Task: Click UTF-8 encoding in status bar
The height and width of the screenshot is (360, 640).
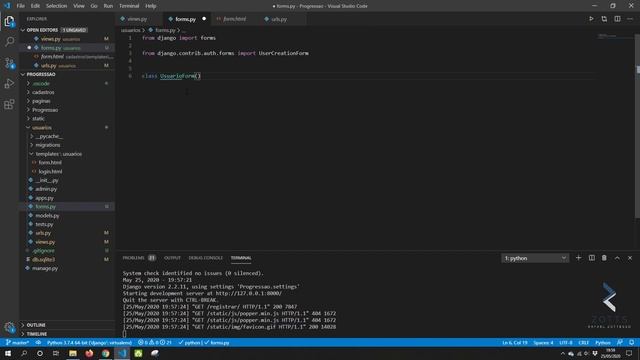Action: [x=565, y=342]
